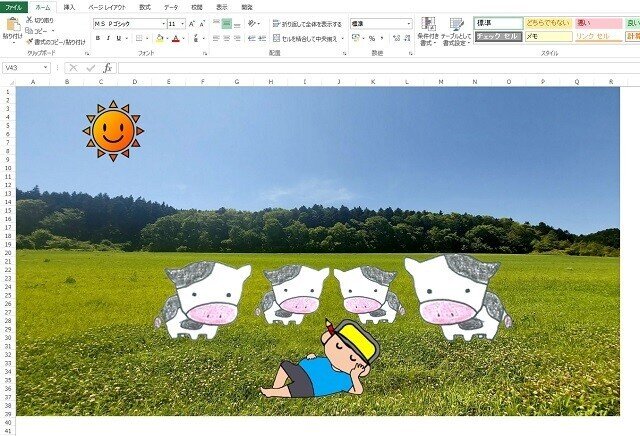Click the wrap text (折り返して全体を表示する) button
Image resolution: width=640 pixels, height=436 pixels.
tap(307, 24)
